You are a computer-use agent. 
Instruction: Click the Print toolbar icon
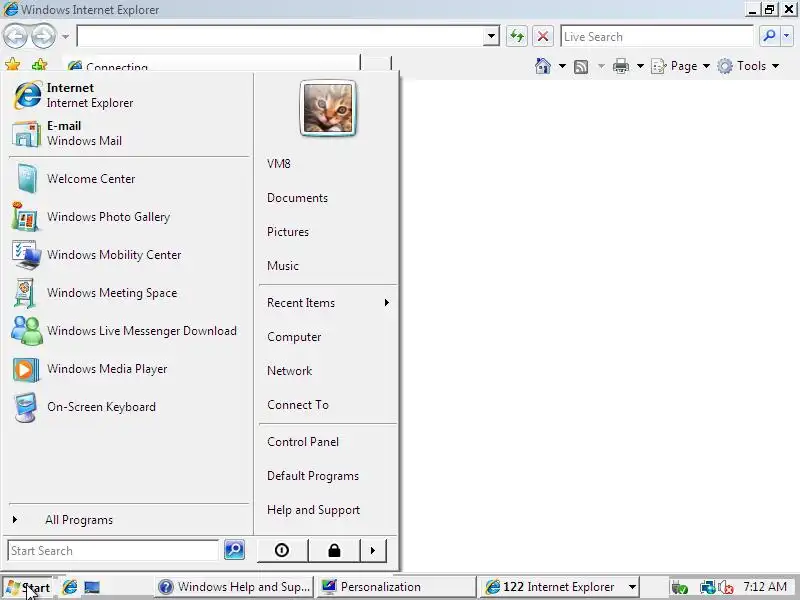click(x=621, y=66)
